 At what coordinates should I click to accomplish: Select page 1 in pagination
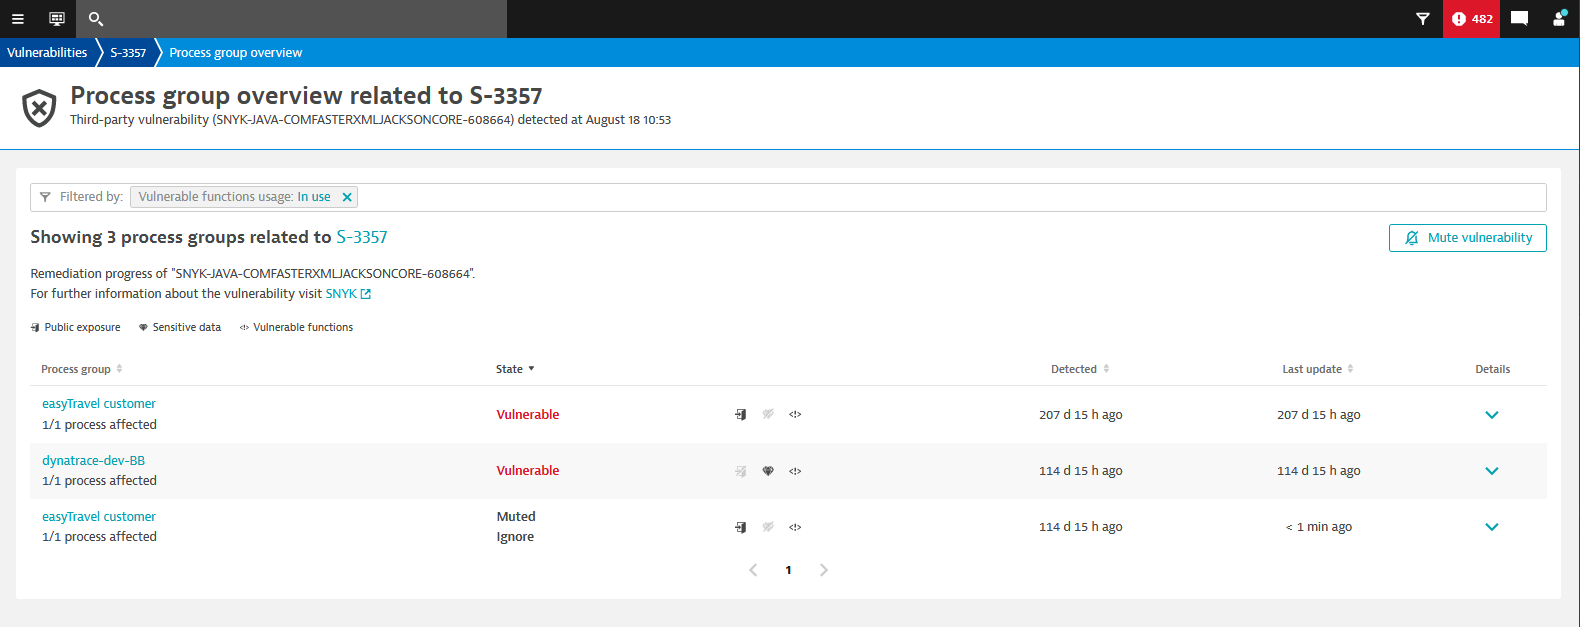788,570
